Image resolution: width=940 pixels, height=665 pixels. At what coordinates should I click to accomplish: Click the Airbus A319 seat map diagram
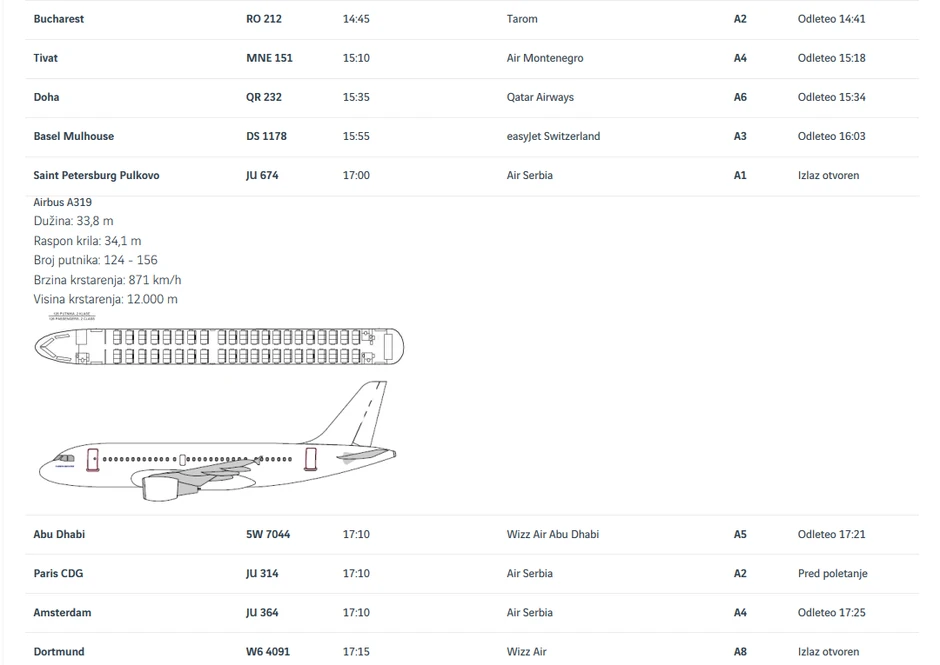pos(219,346)
